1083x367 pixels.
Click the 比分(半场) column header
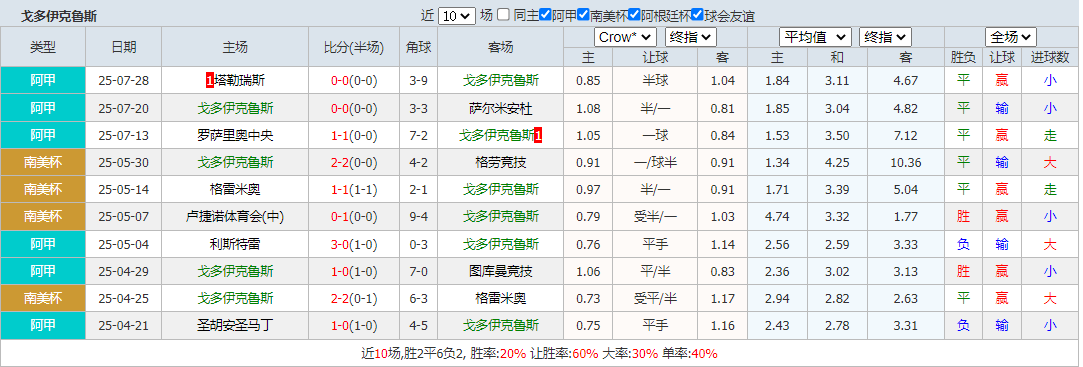click(354, 47)
